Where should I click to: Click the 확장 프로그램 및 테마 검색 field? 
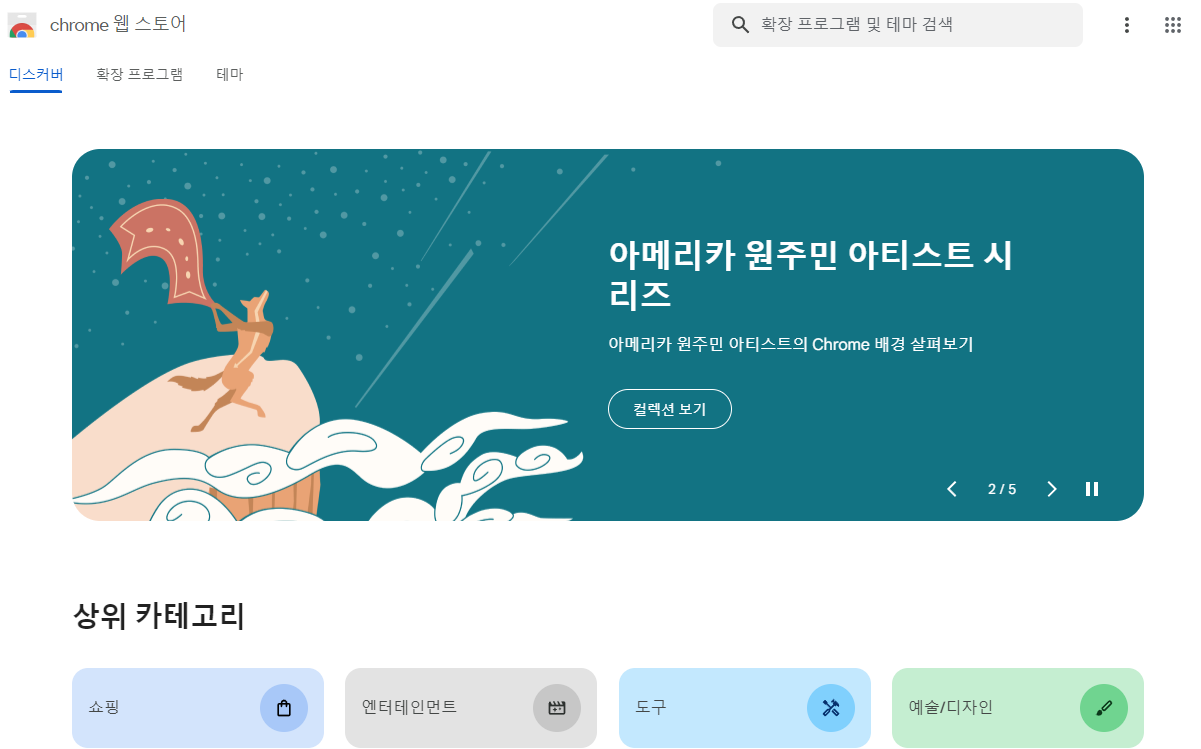point(898,25)
